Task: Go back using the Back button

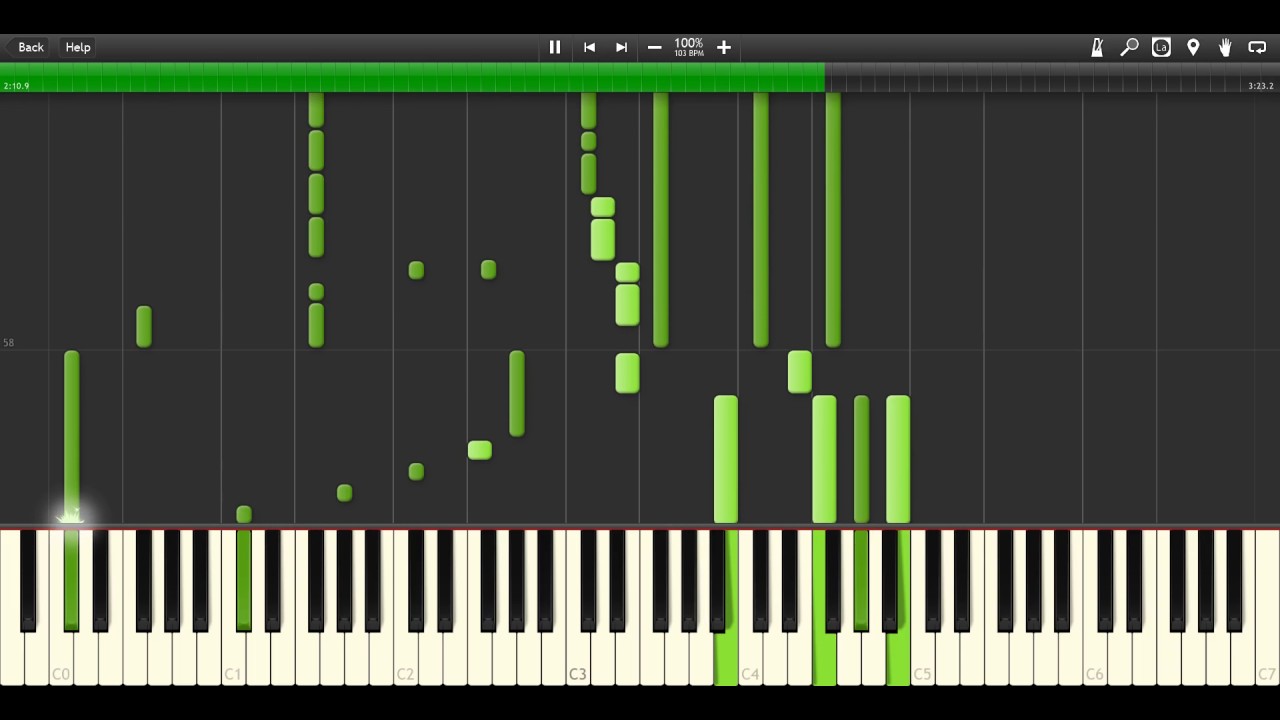Action: (x=27, y=47)
